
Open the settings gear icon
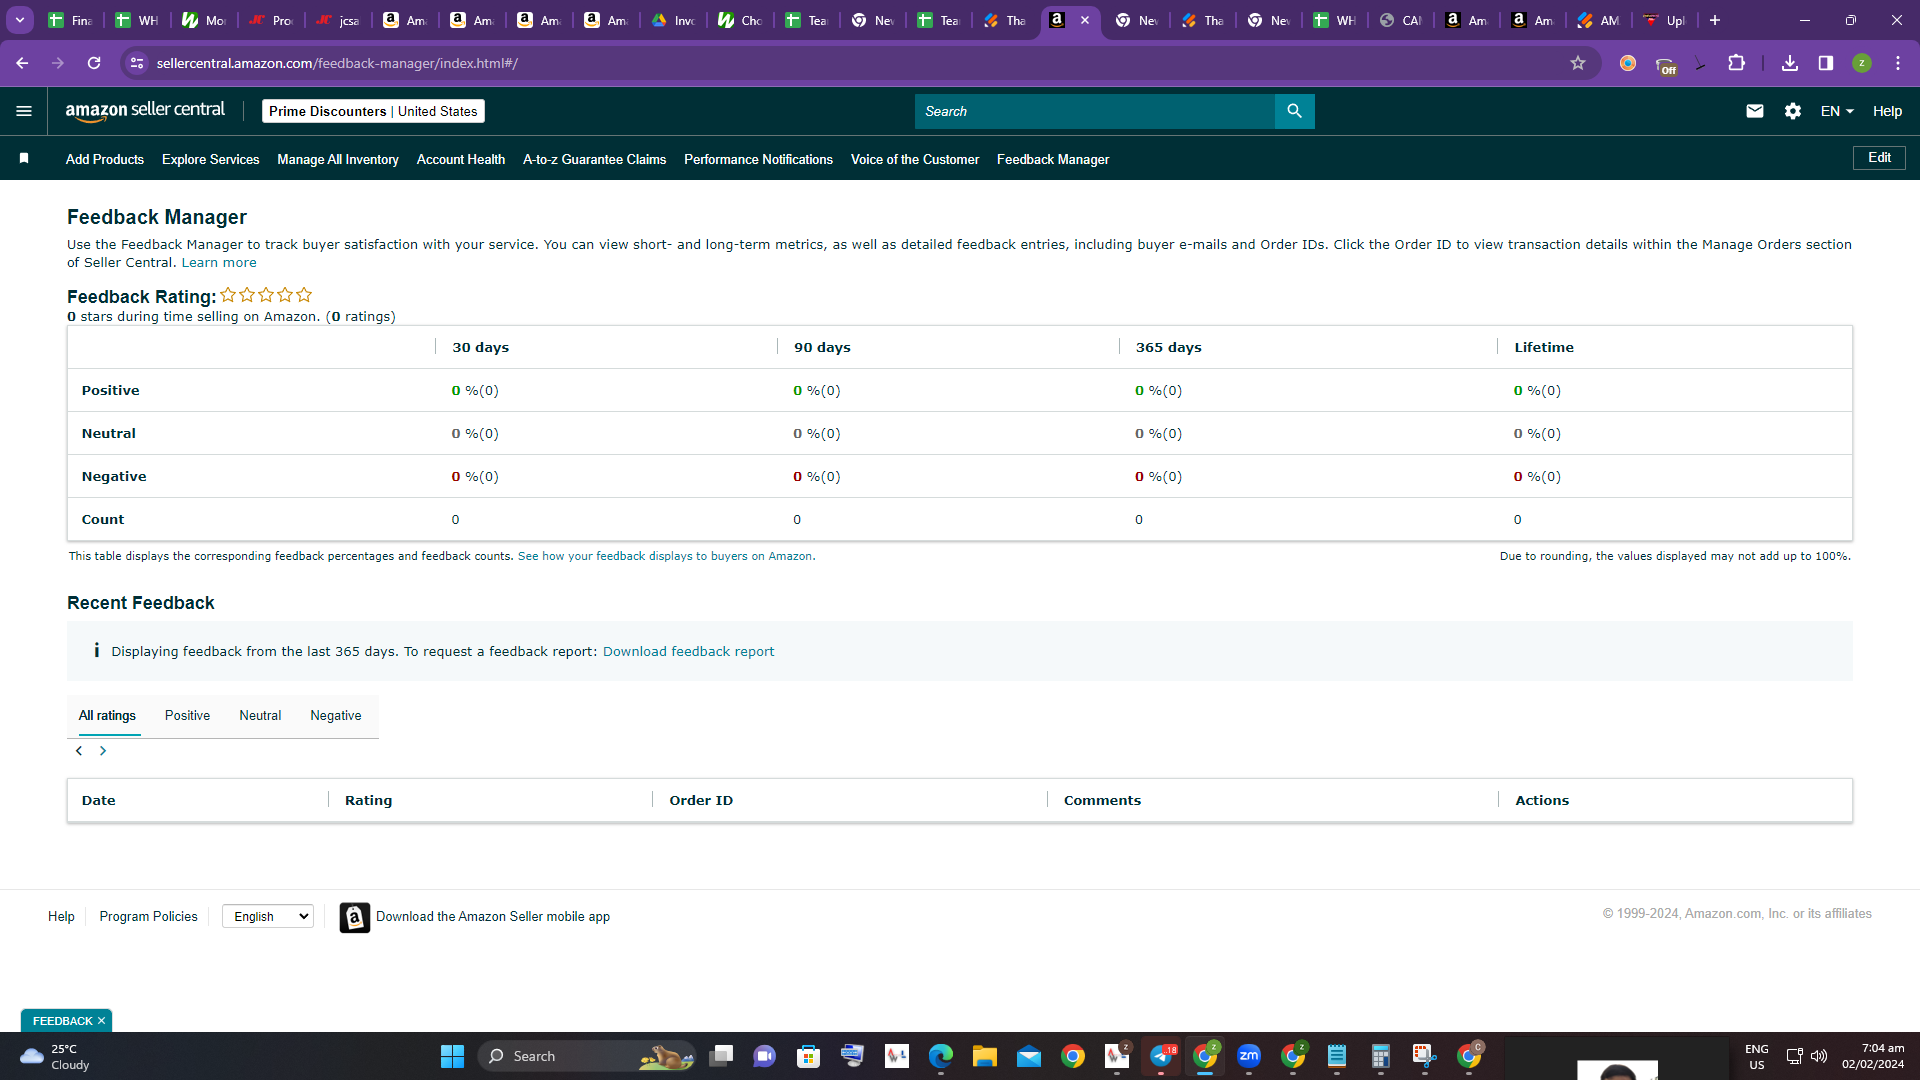(x=1793, y=111)
